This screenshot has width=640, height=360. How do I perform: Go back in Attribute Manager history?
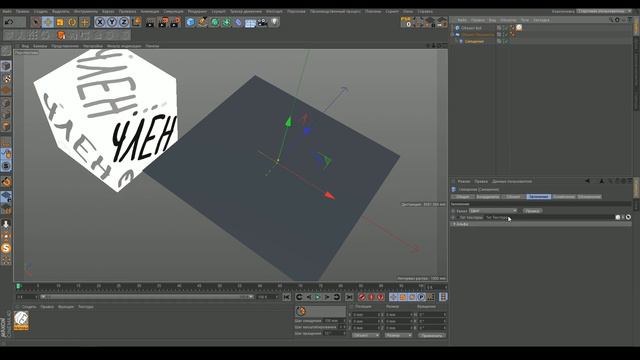(587, 181)
